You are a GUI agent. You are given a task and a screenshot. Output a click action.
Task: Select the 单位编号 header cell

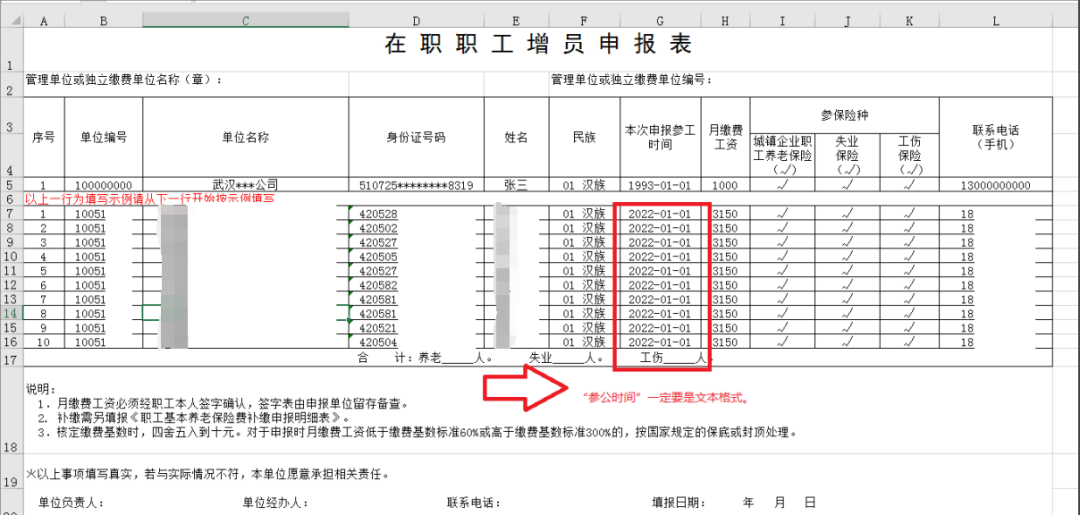(103, 137)
